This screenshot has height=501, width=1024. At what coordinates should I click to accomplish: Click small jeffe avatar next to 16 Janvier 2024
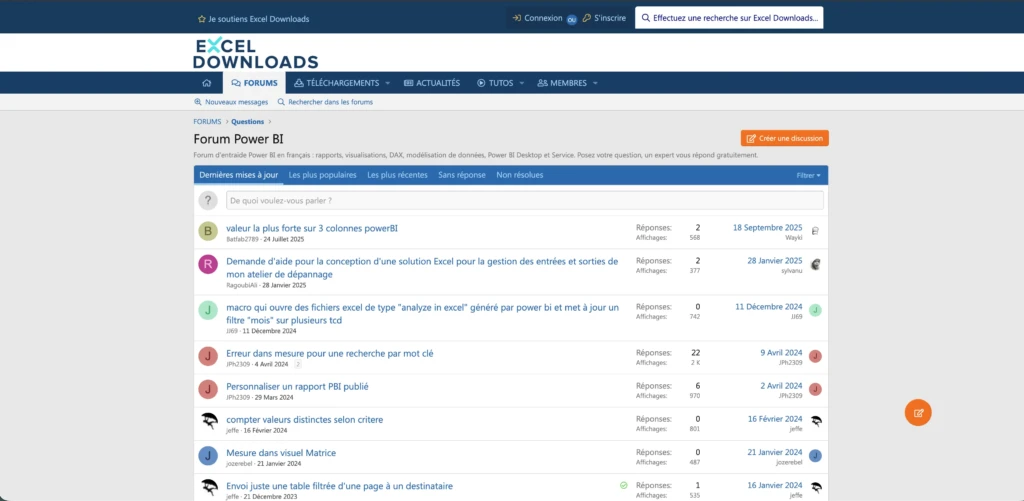(x=815, y=488)
